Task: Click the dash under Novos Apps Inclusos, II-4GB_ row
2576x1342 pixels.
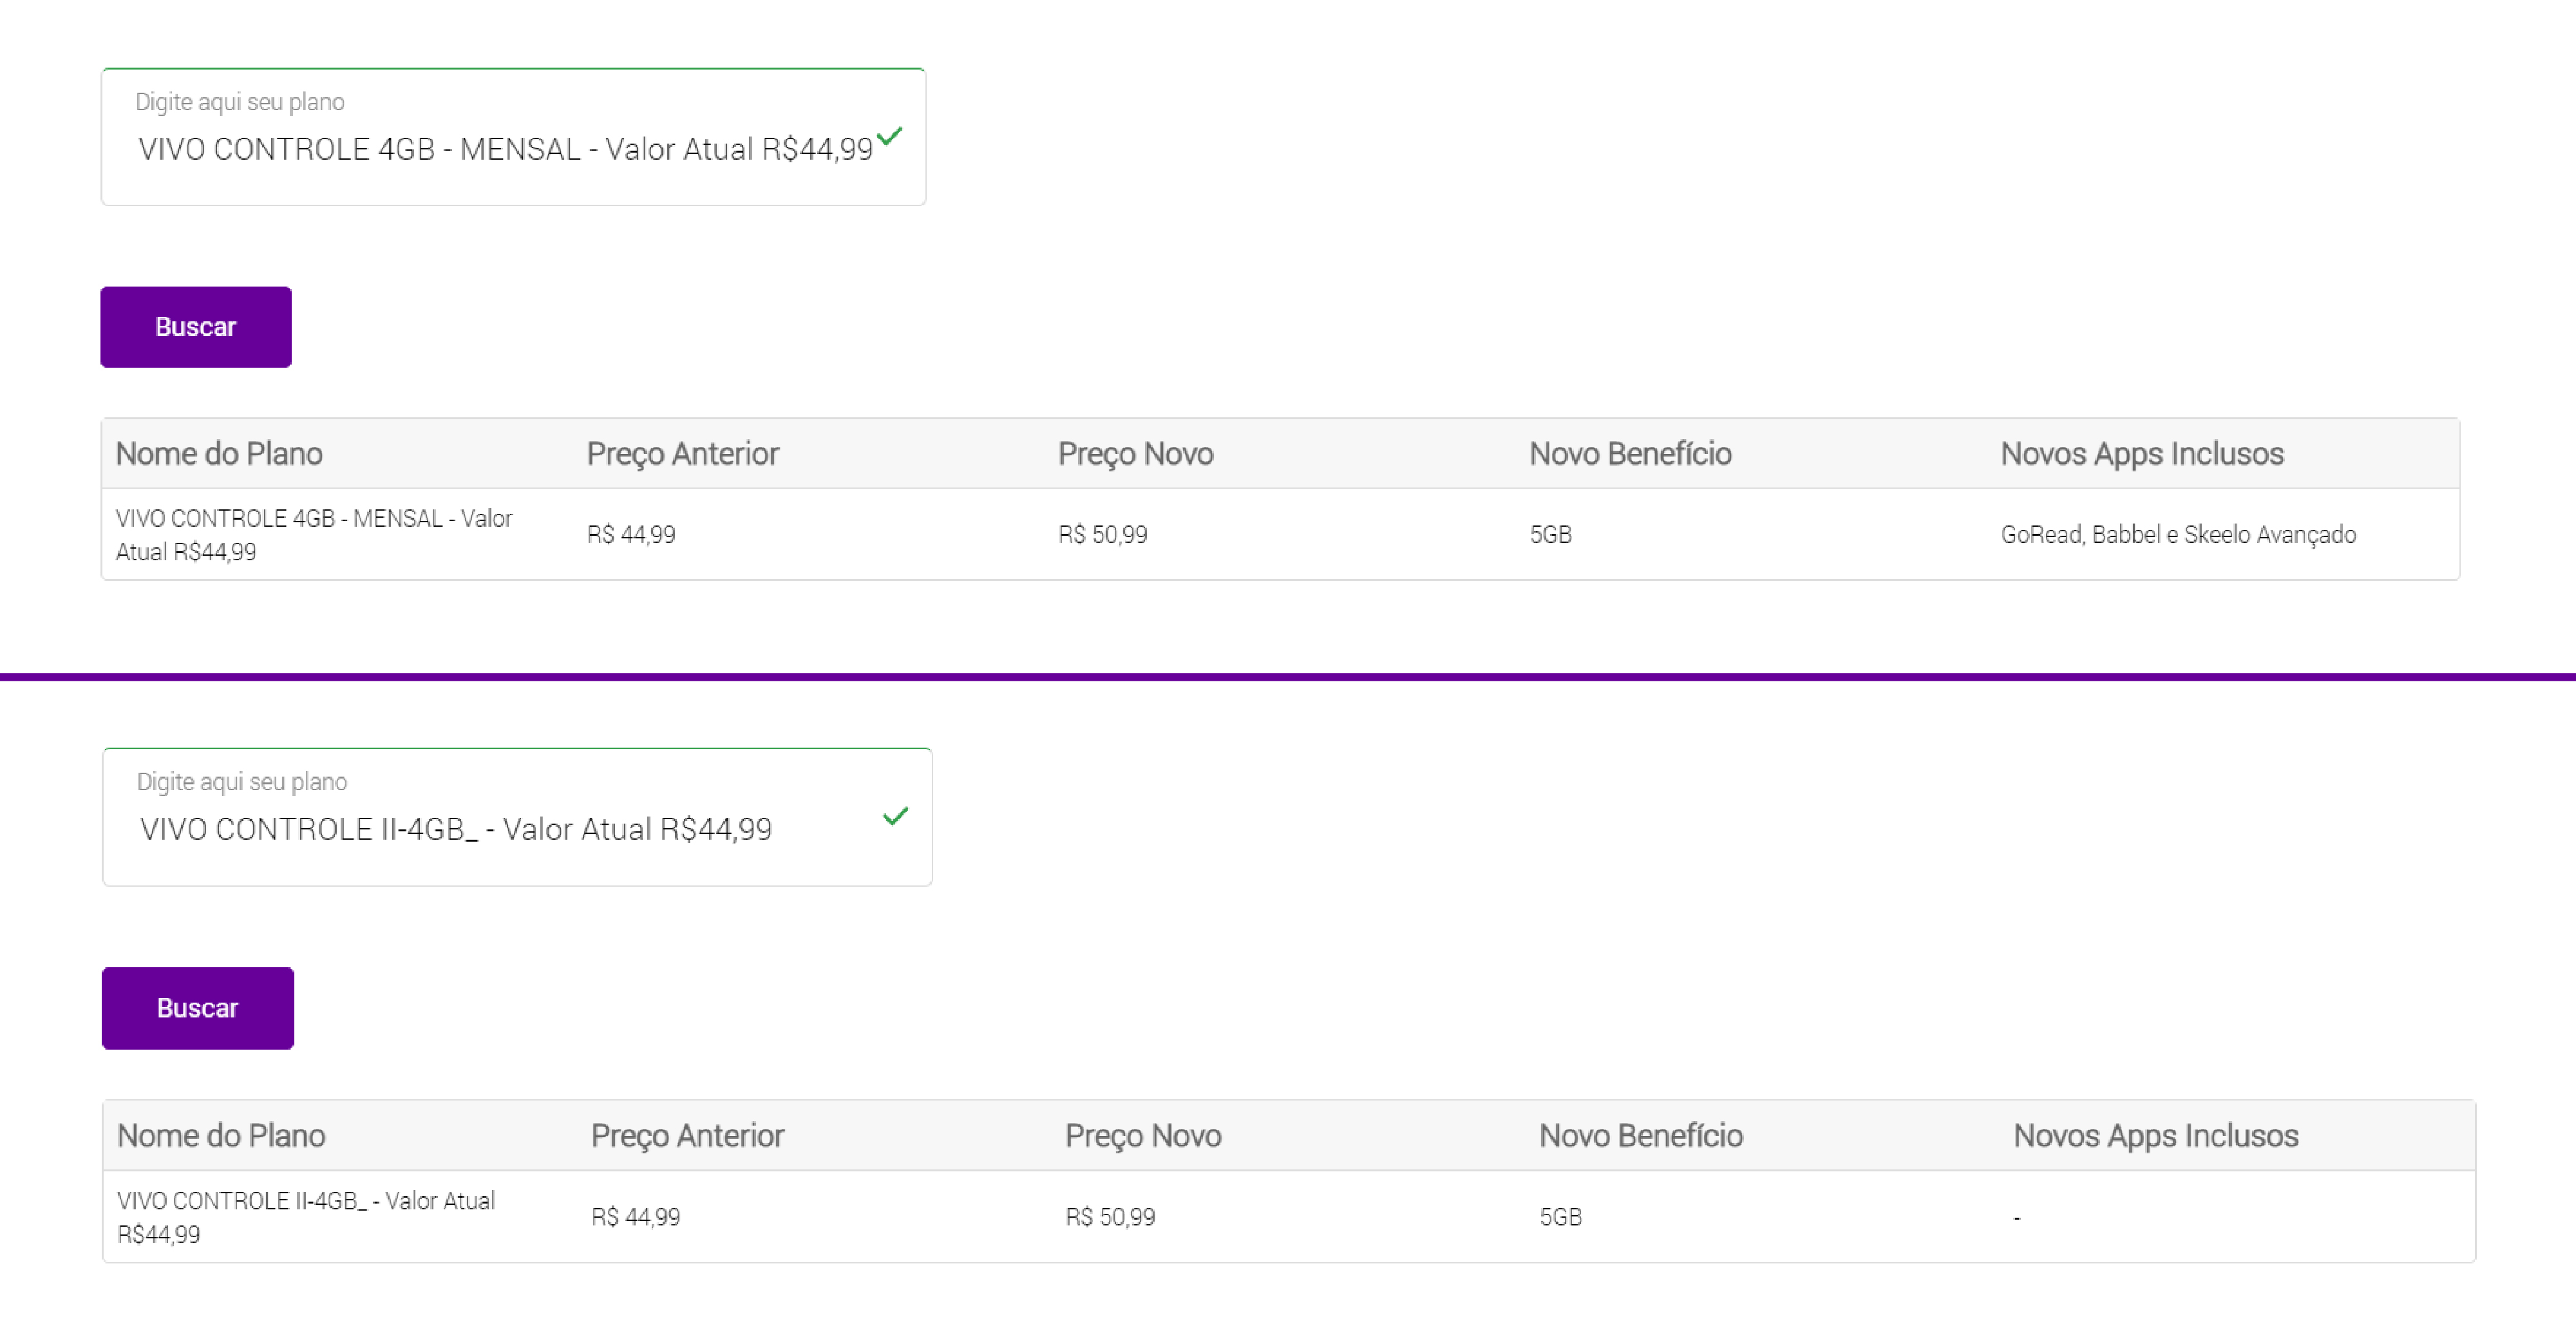Action: 2017,1218
